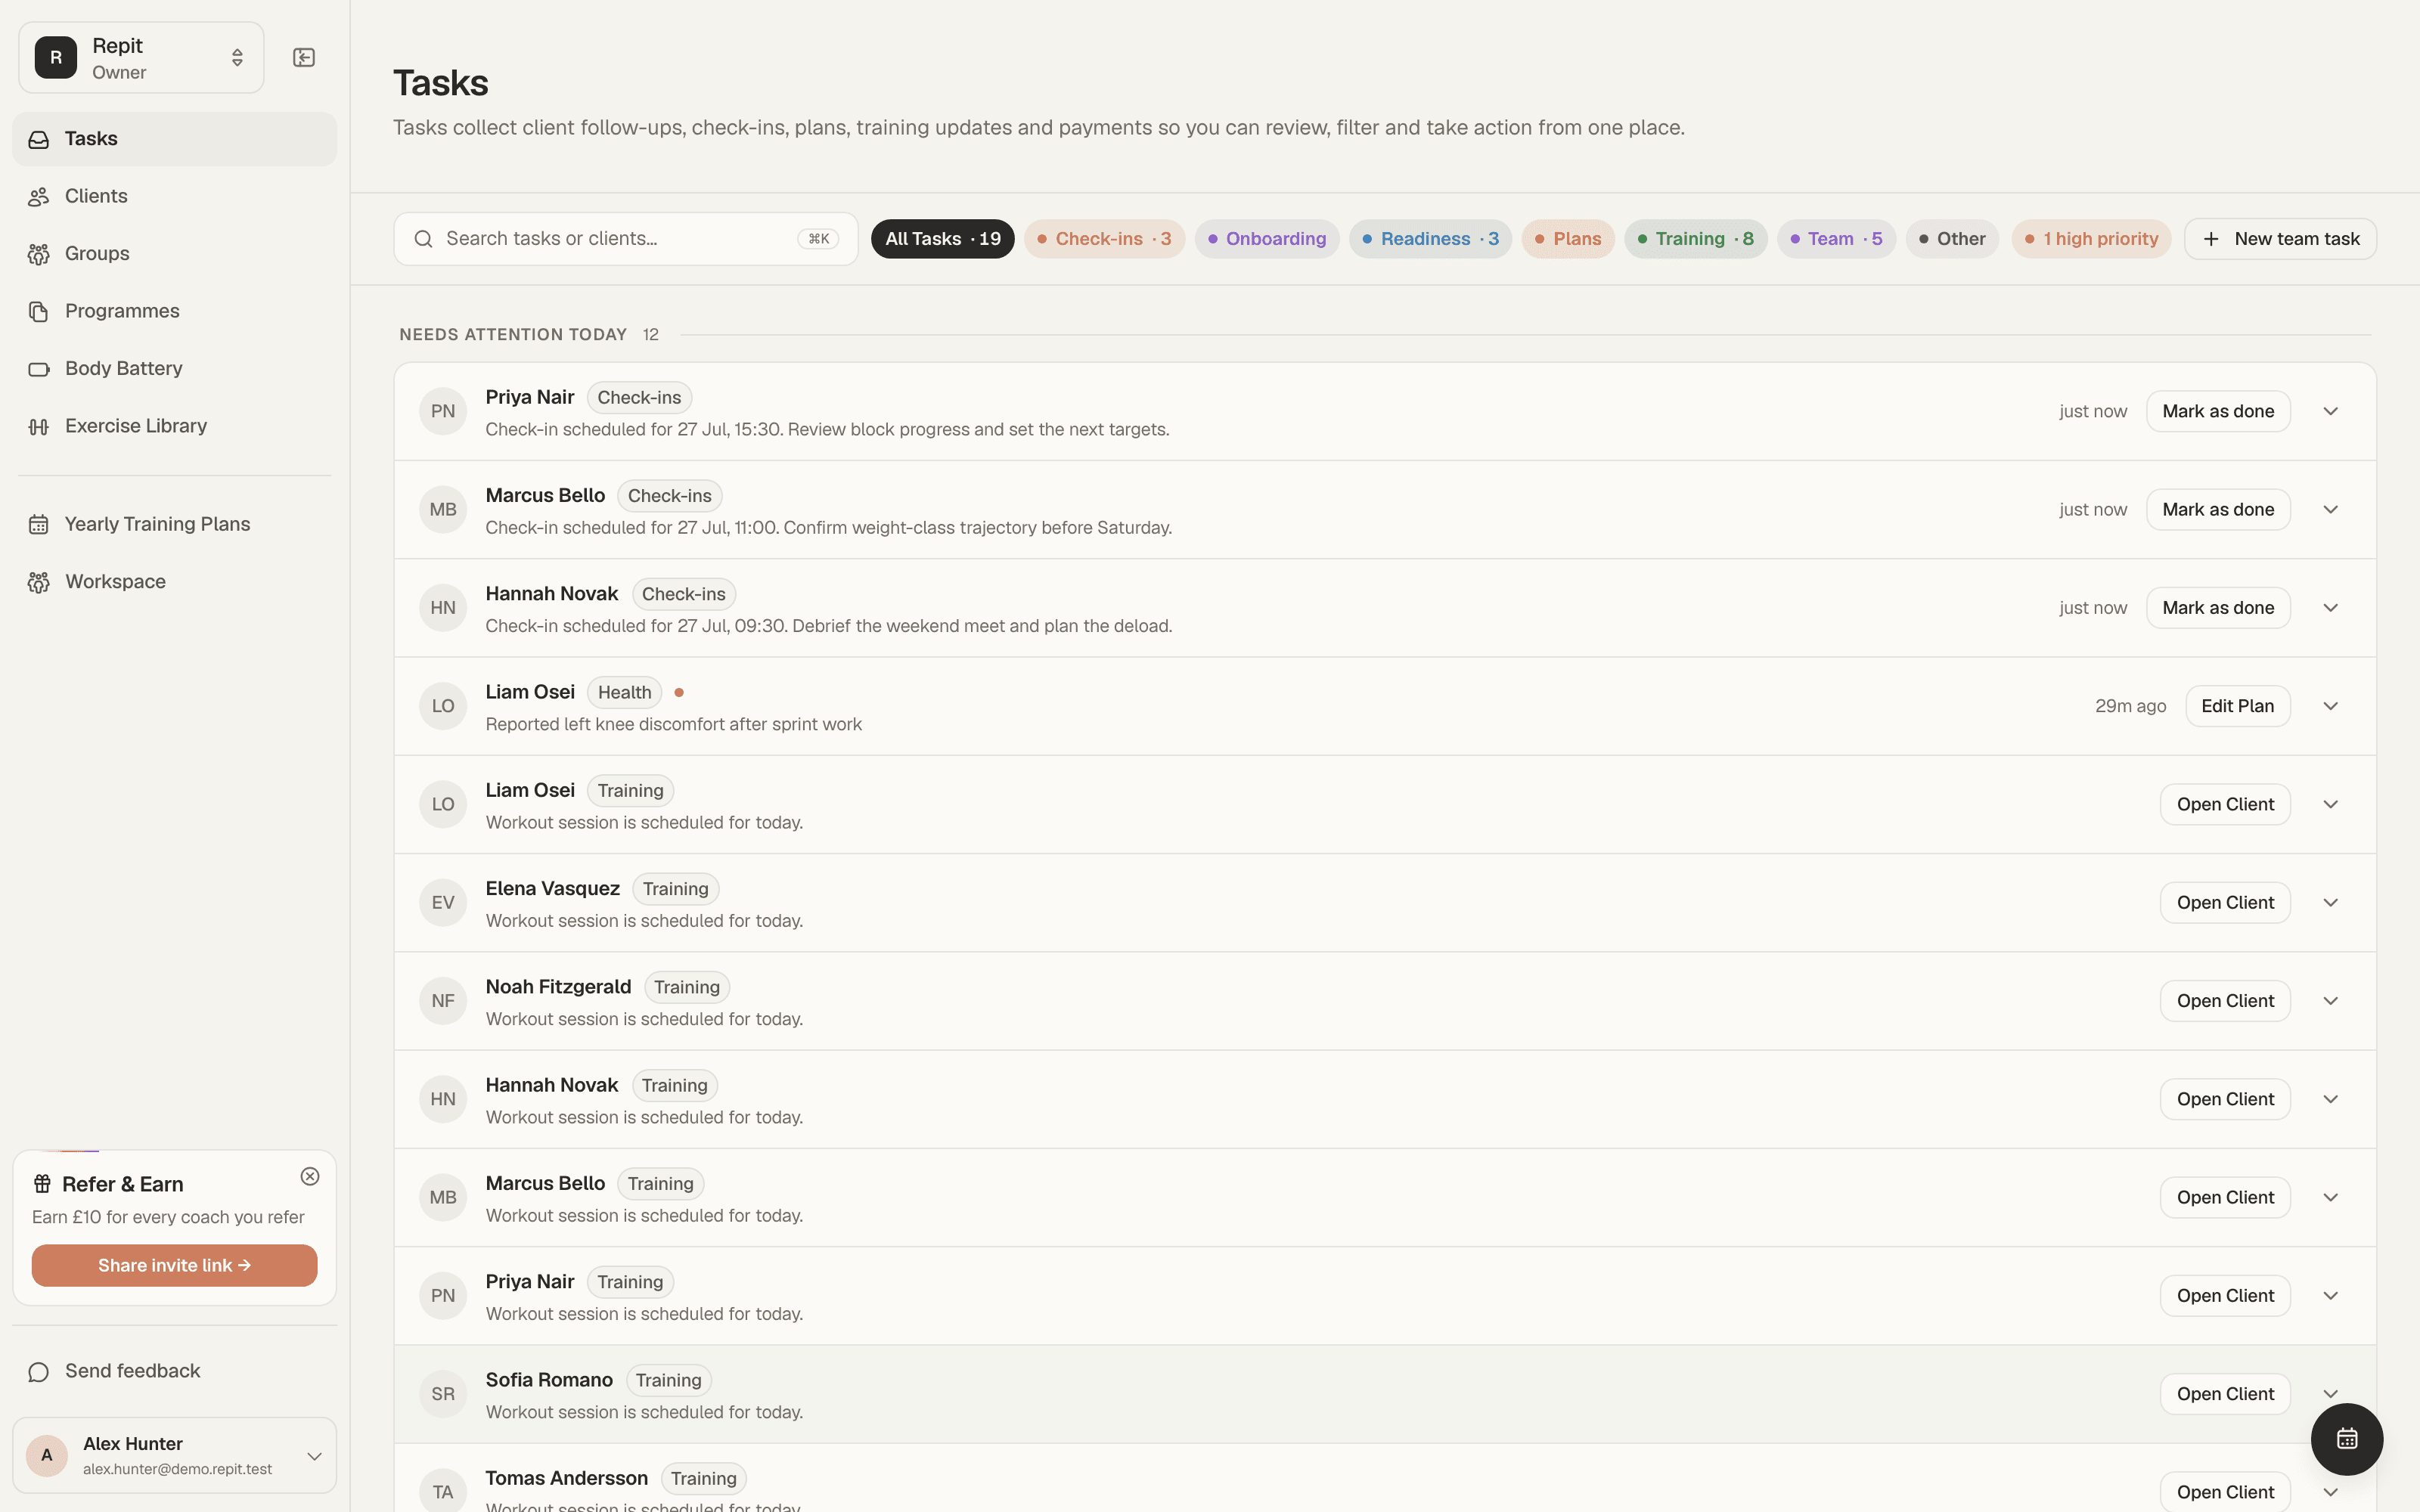Filter by Readiness

click(1430, 239)
